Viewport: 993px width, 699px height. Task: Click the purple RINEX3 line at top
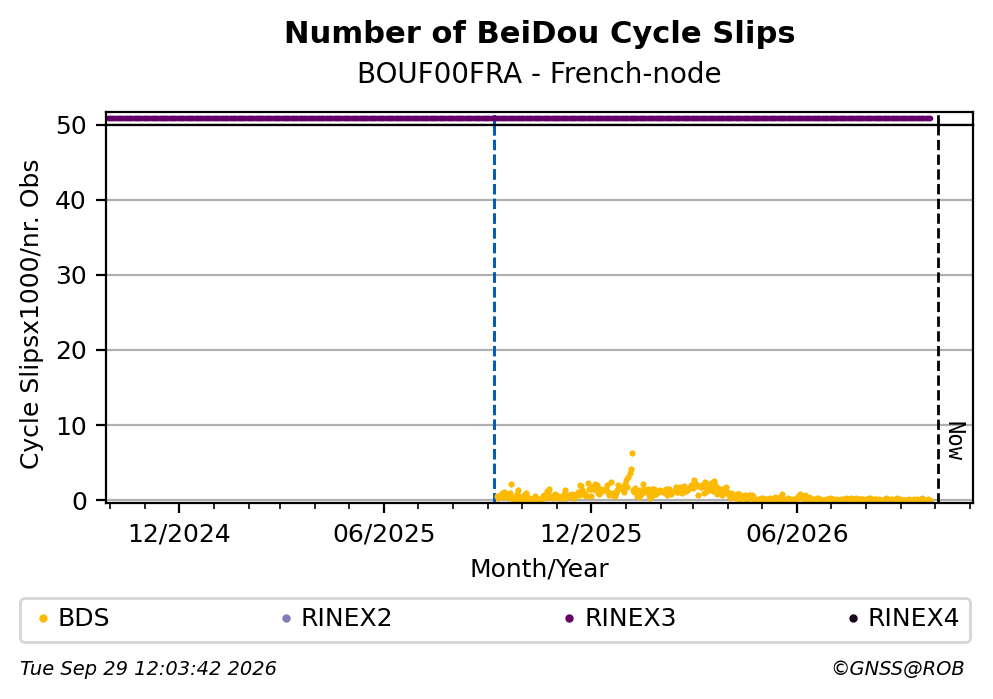click(519, 118)
